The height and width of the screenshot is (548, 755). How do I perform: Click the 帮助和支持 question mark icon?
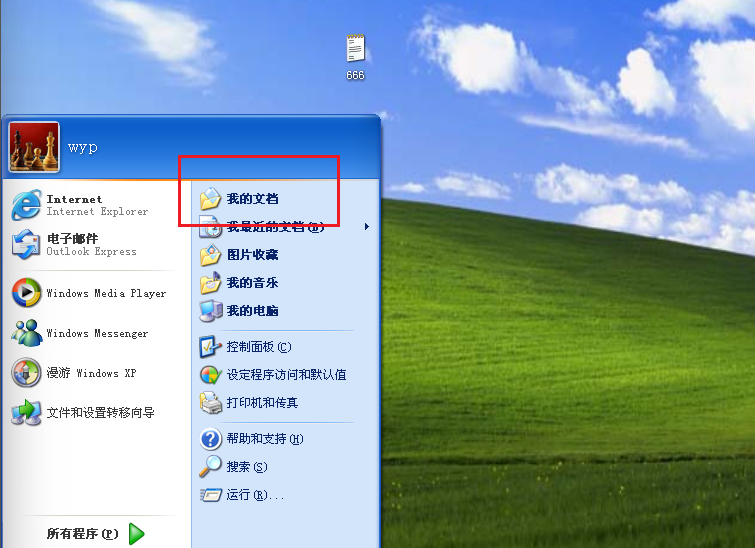click(210, 439)
